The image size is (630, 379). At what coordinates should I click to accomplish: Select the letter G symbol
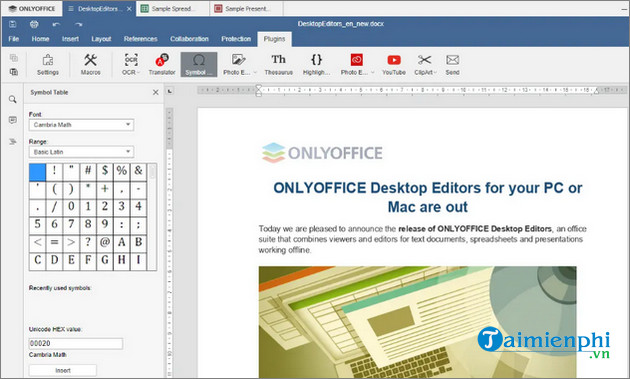click(105, 260)
